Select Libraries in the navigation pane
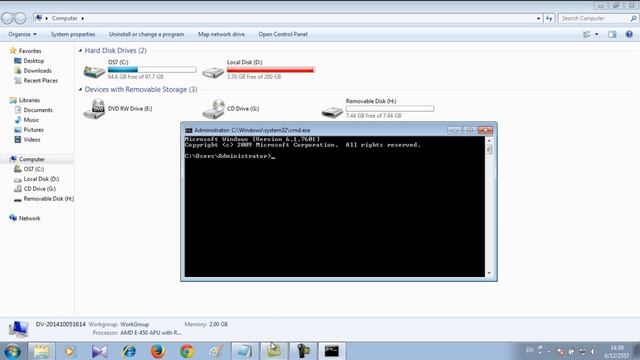The height and width of the screenshot is (360, 640). pos(29,100)
